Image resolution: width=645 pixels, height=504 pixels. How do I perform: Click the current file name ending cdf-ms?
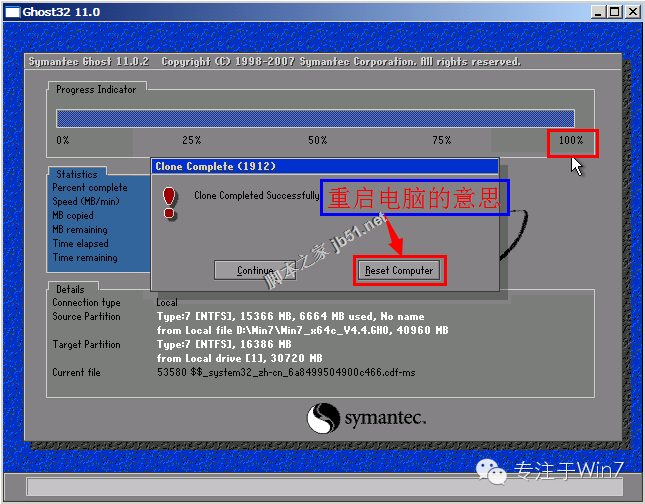click(x=286, y=372)
